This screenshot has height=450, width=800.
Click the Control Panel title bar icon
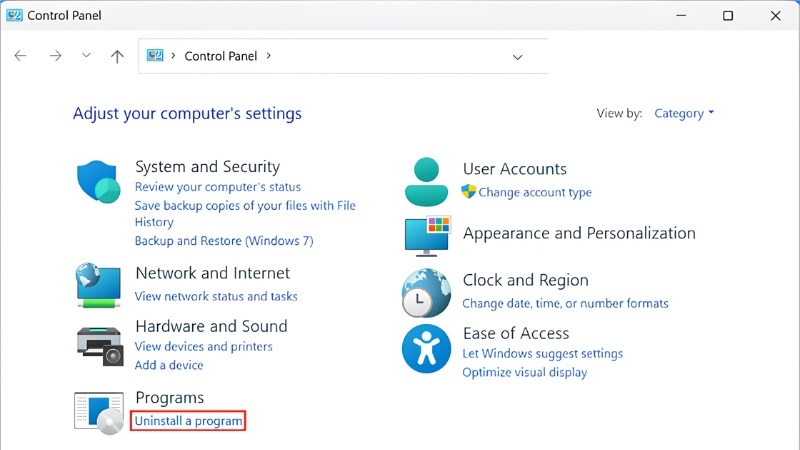pos(14,15)
